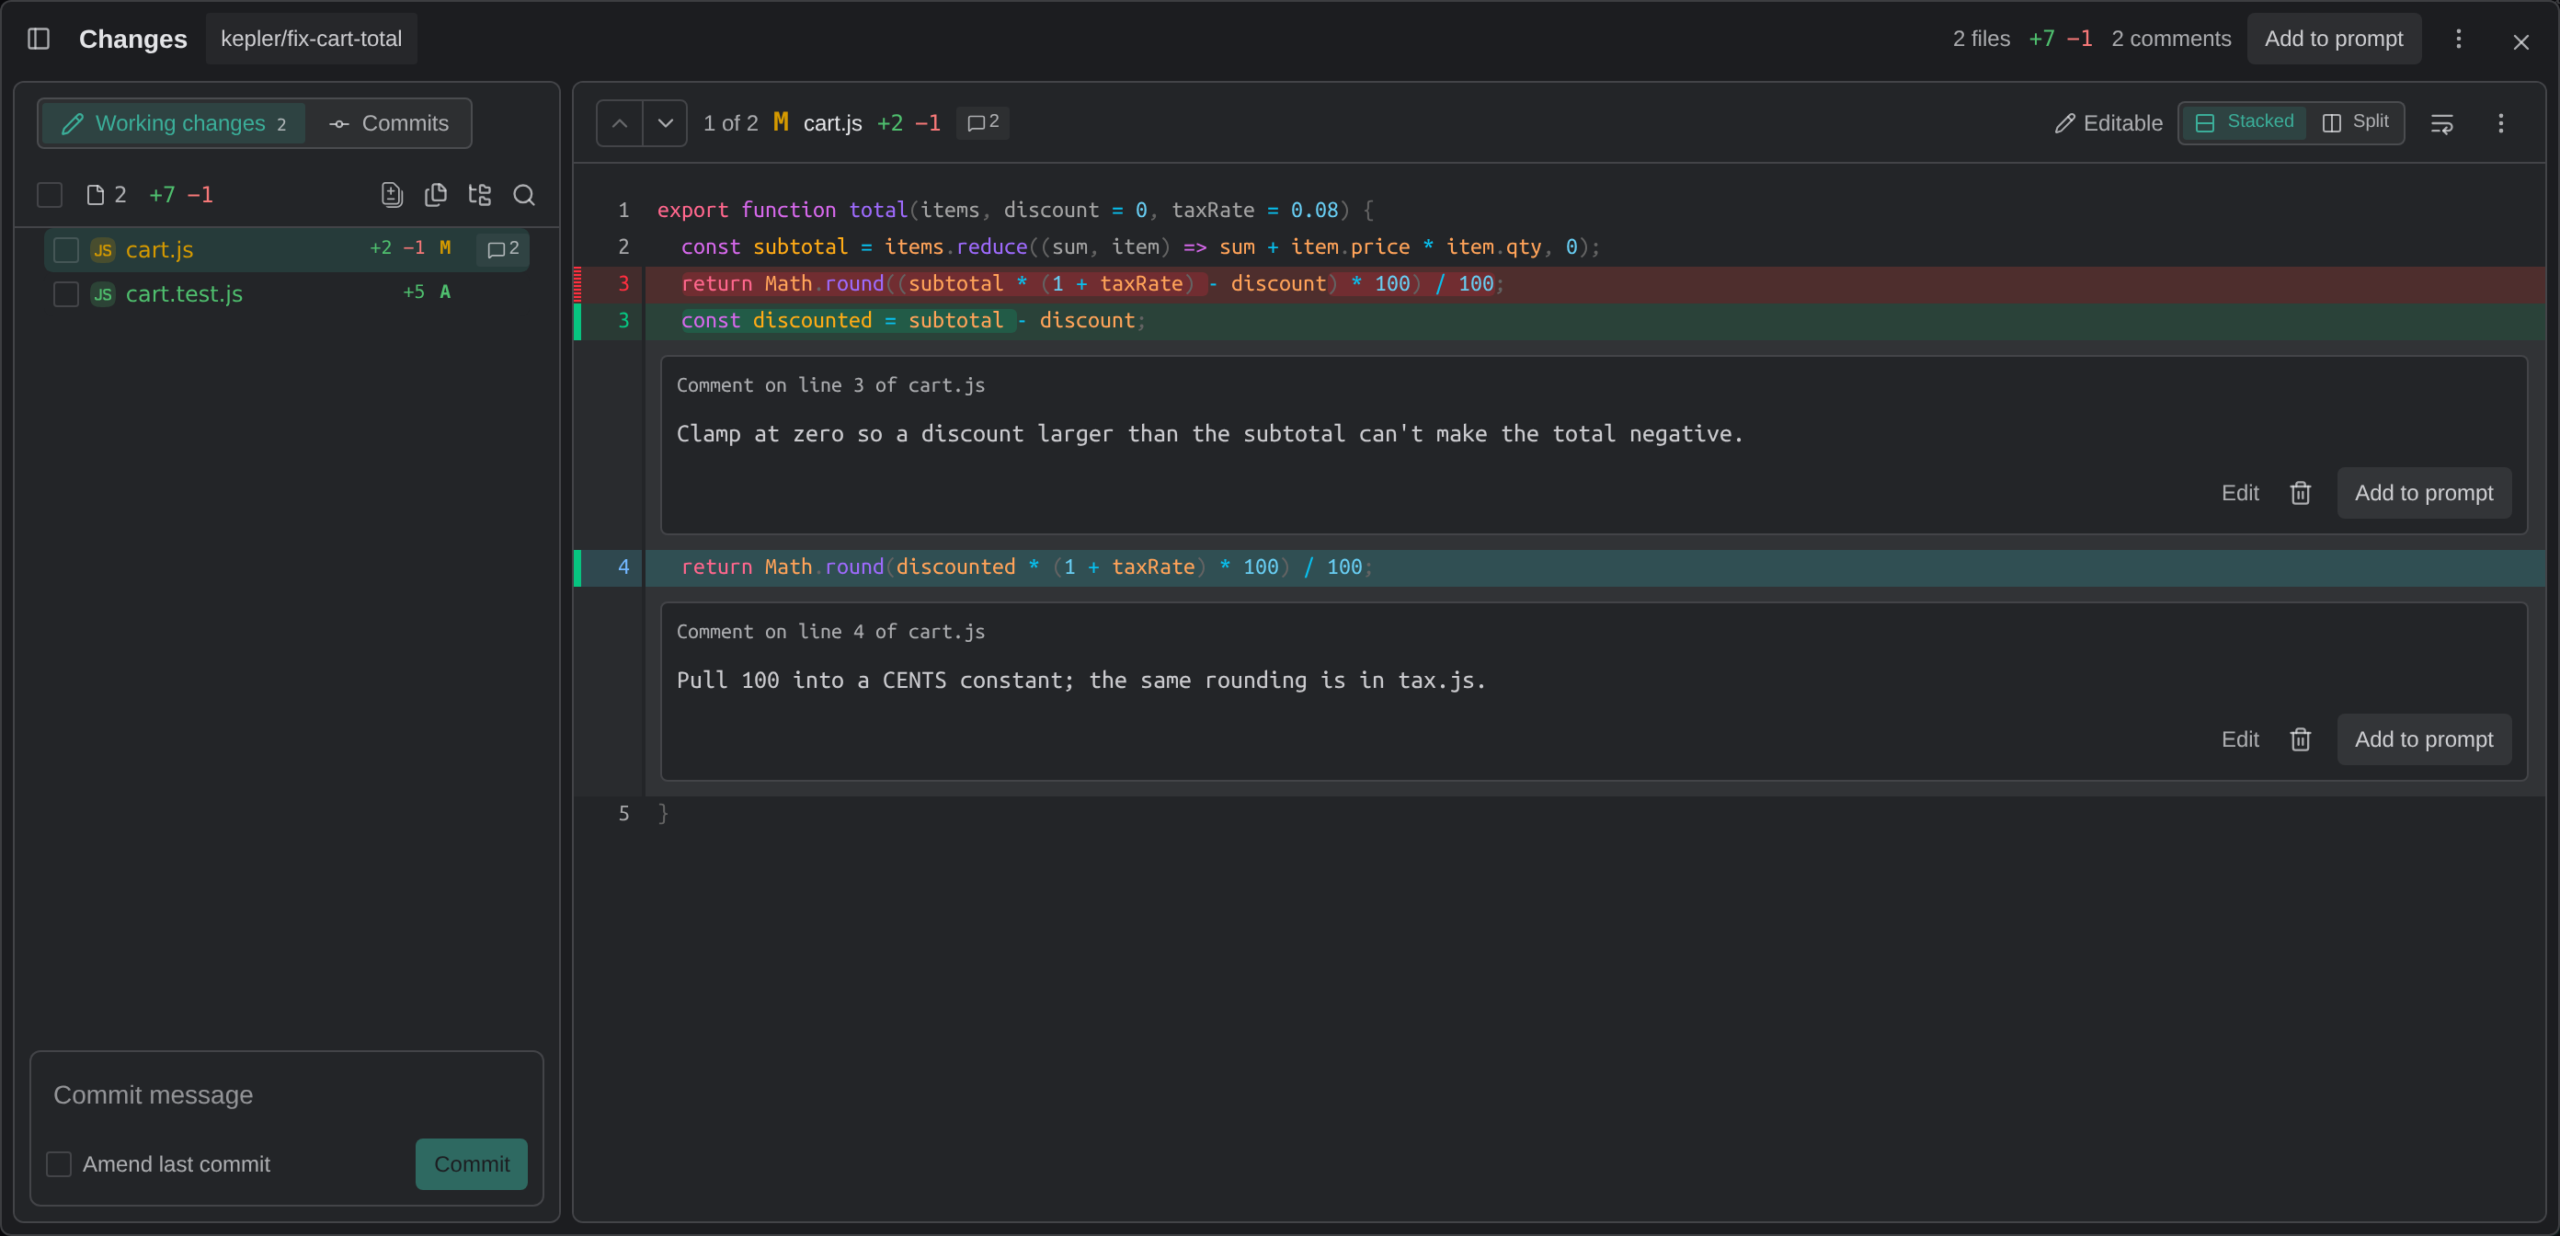Check the cart.test.js file checkbox
This screenshot has height=1236, width=2560.
pyautogui.click(x=66, y=294)
